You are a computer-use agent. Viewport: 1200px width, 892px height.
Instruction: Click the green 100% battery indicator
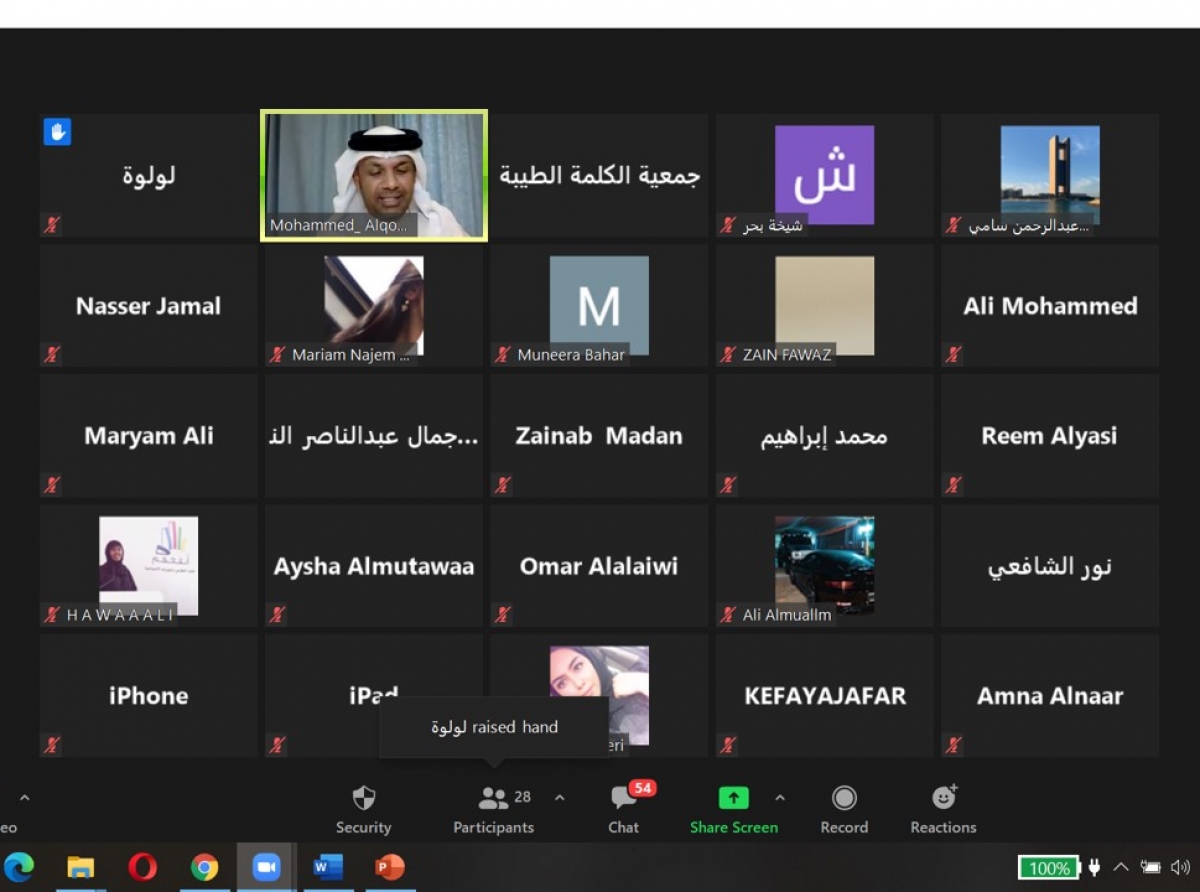[x=1048, y=868]
